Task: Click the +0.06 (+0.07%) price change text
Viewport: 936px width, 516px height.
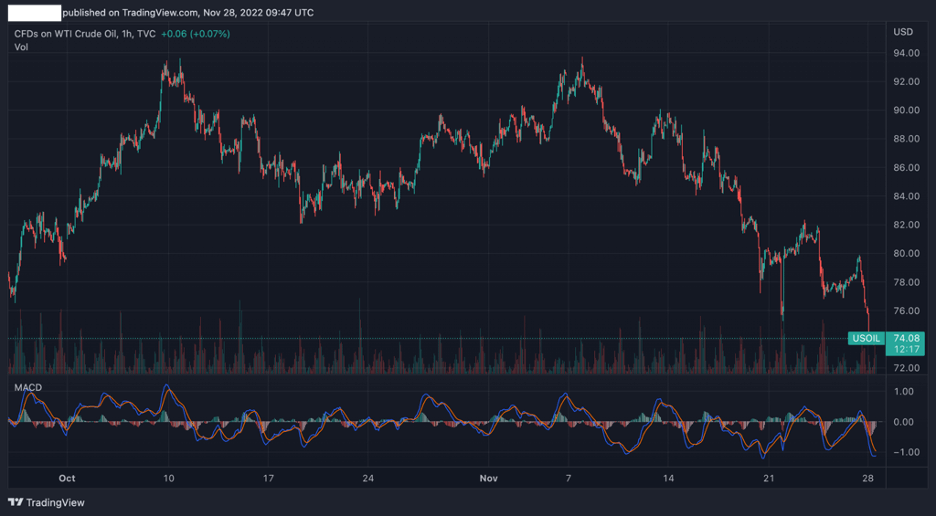Action: point(199,34)
